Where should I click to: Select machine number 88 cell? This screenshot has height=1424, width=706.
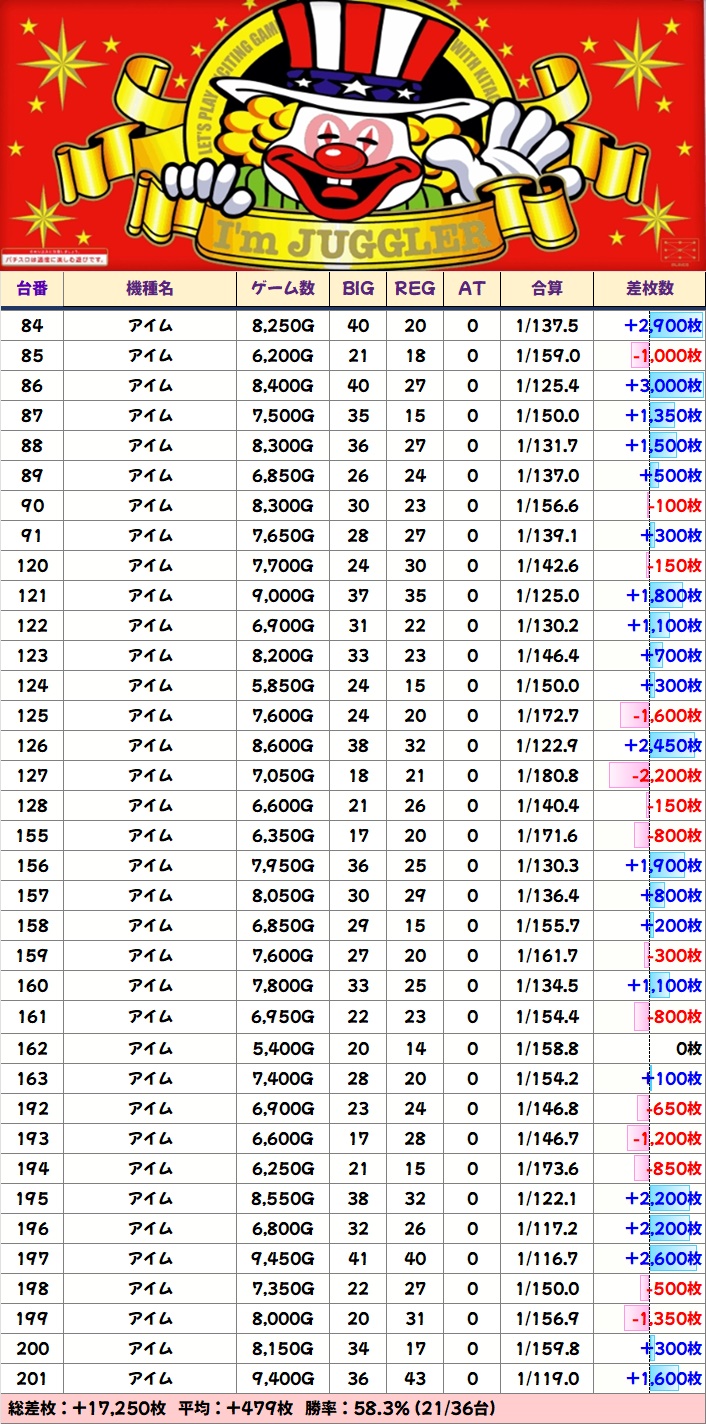(32, 446)
